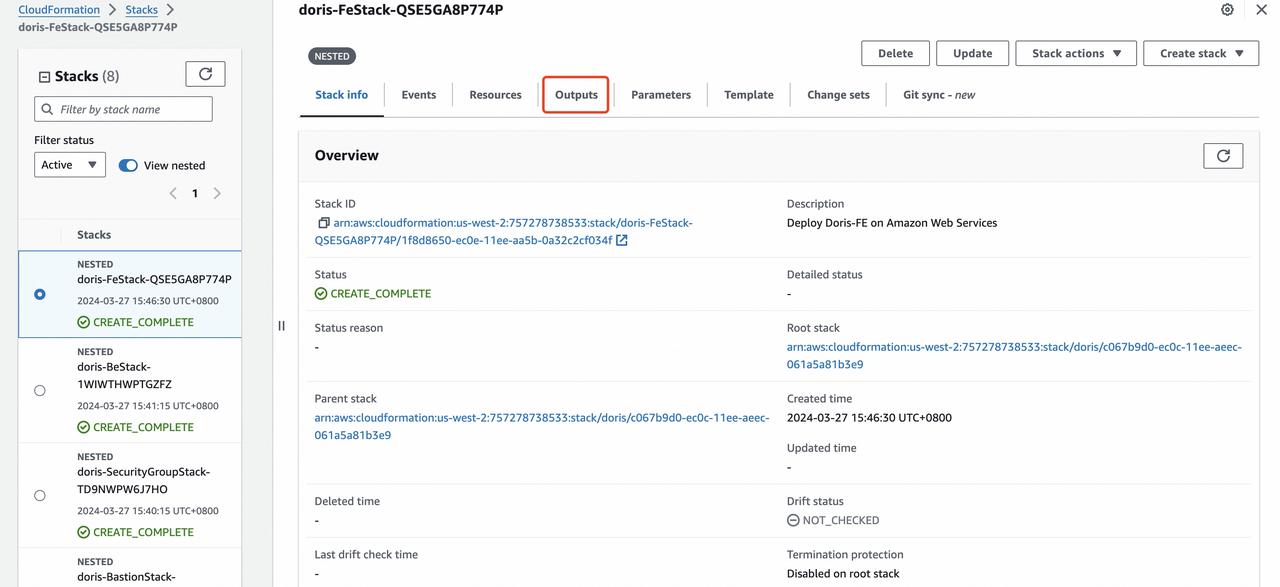Image resolution: width=1280 pixels, height=587 pixels.
Task: Open the Events tab
Action: tap(418, 95)
